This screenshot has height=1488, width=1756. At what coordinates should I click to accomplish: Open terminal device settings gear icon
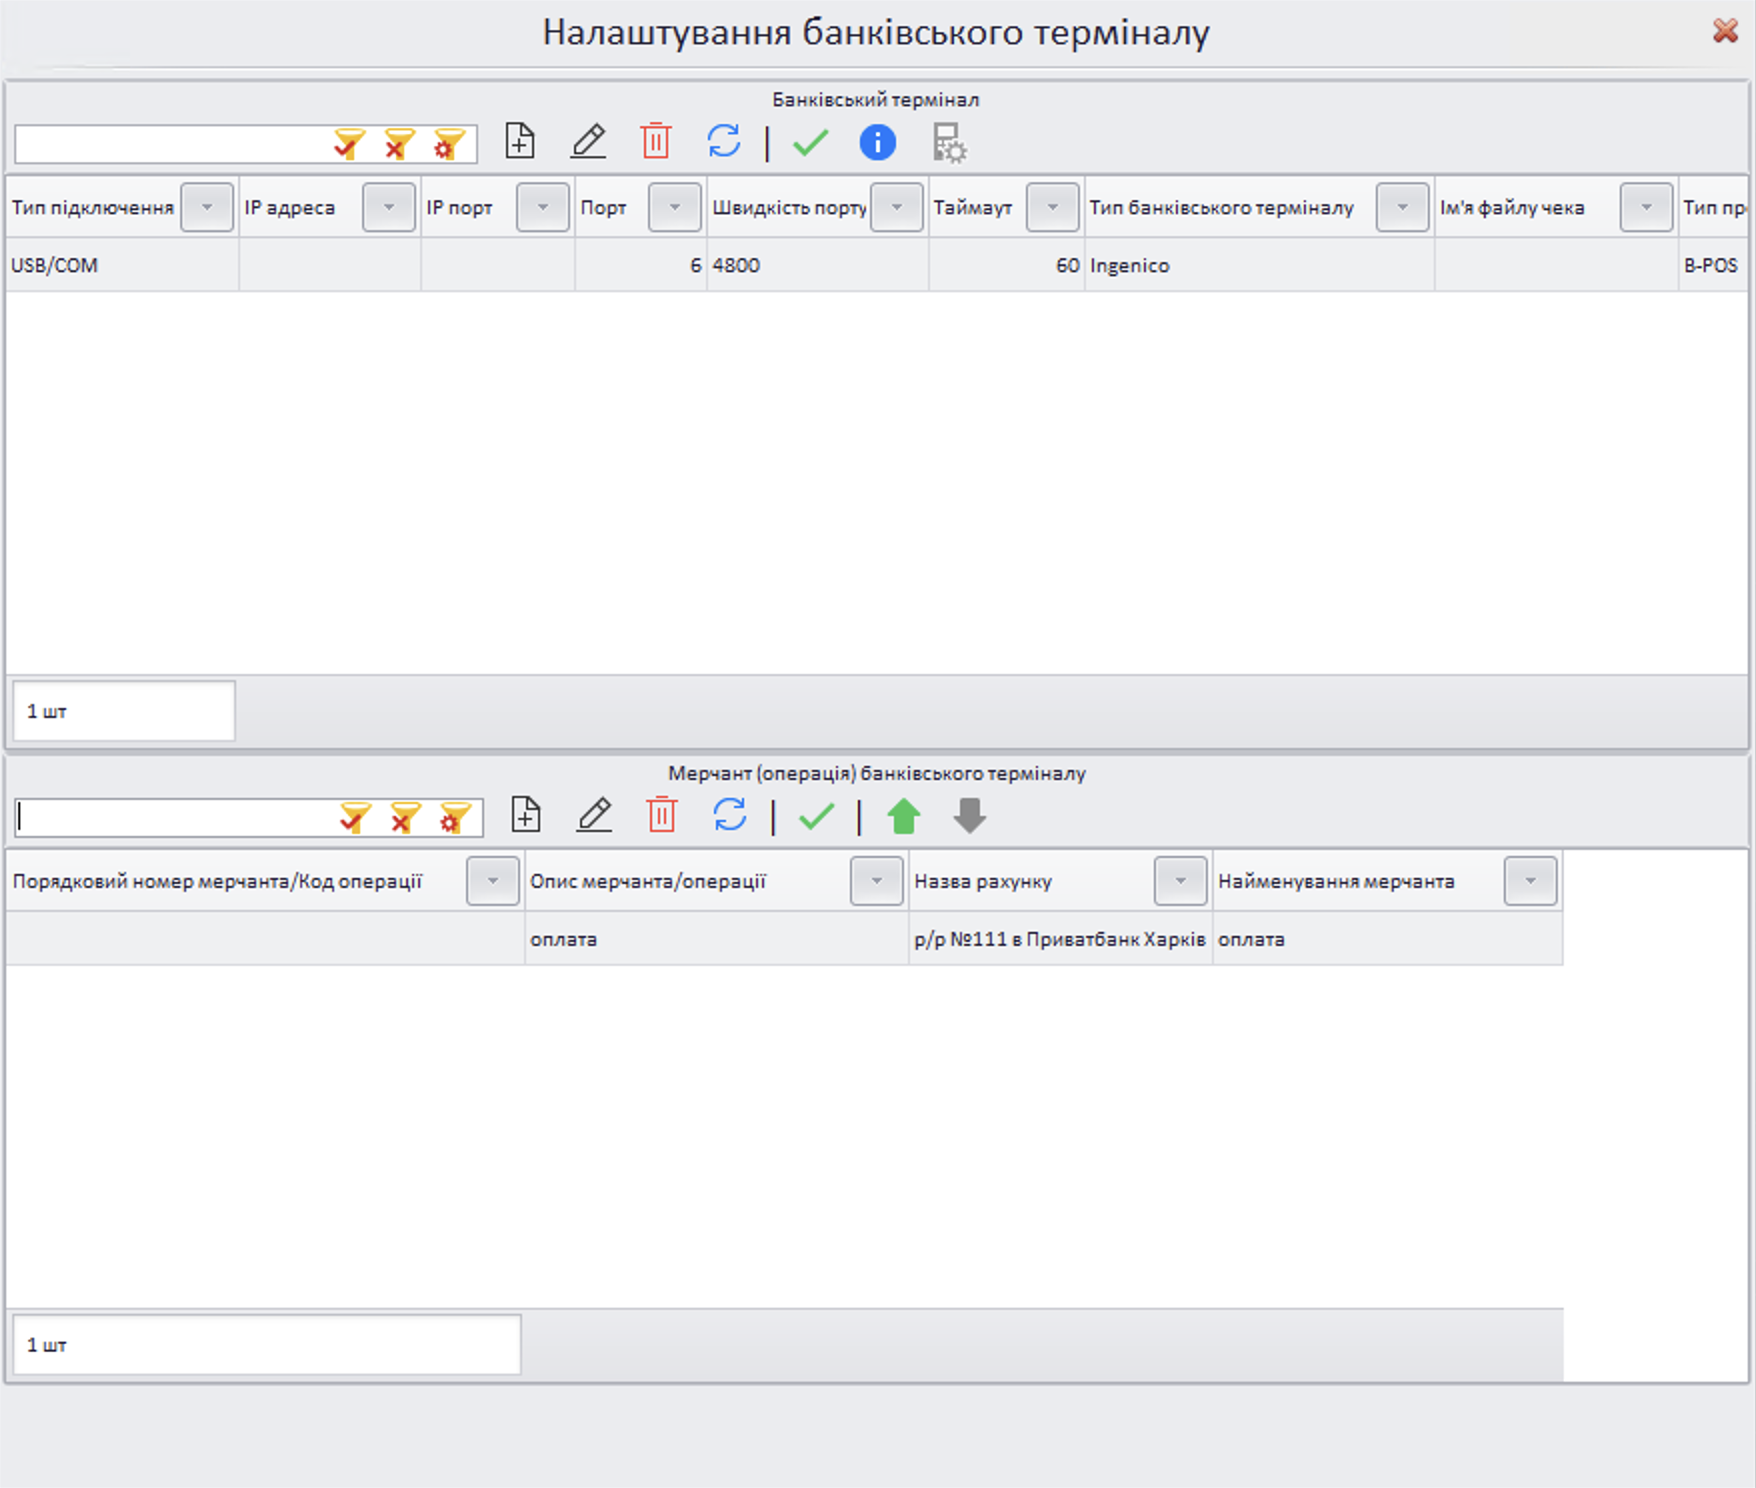point(949,143)
